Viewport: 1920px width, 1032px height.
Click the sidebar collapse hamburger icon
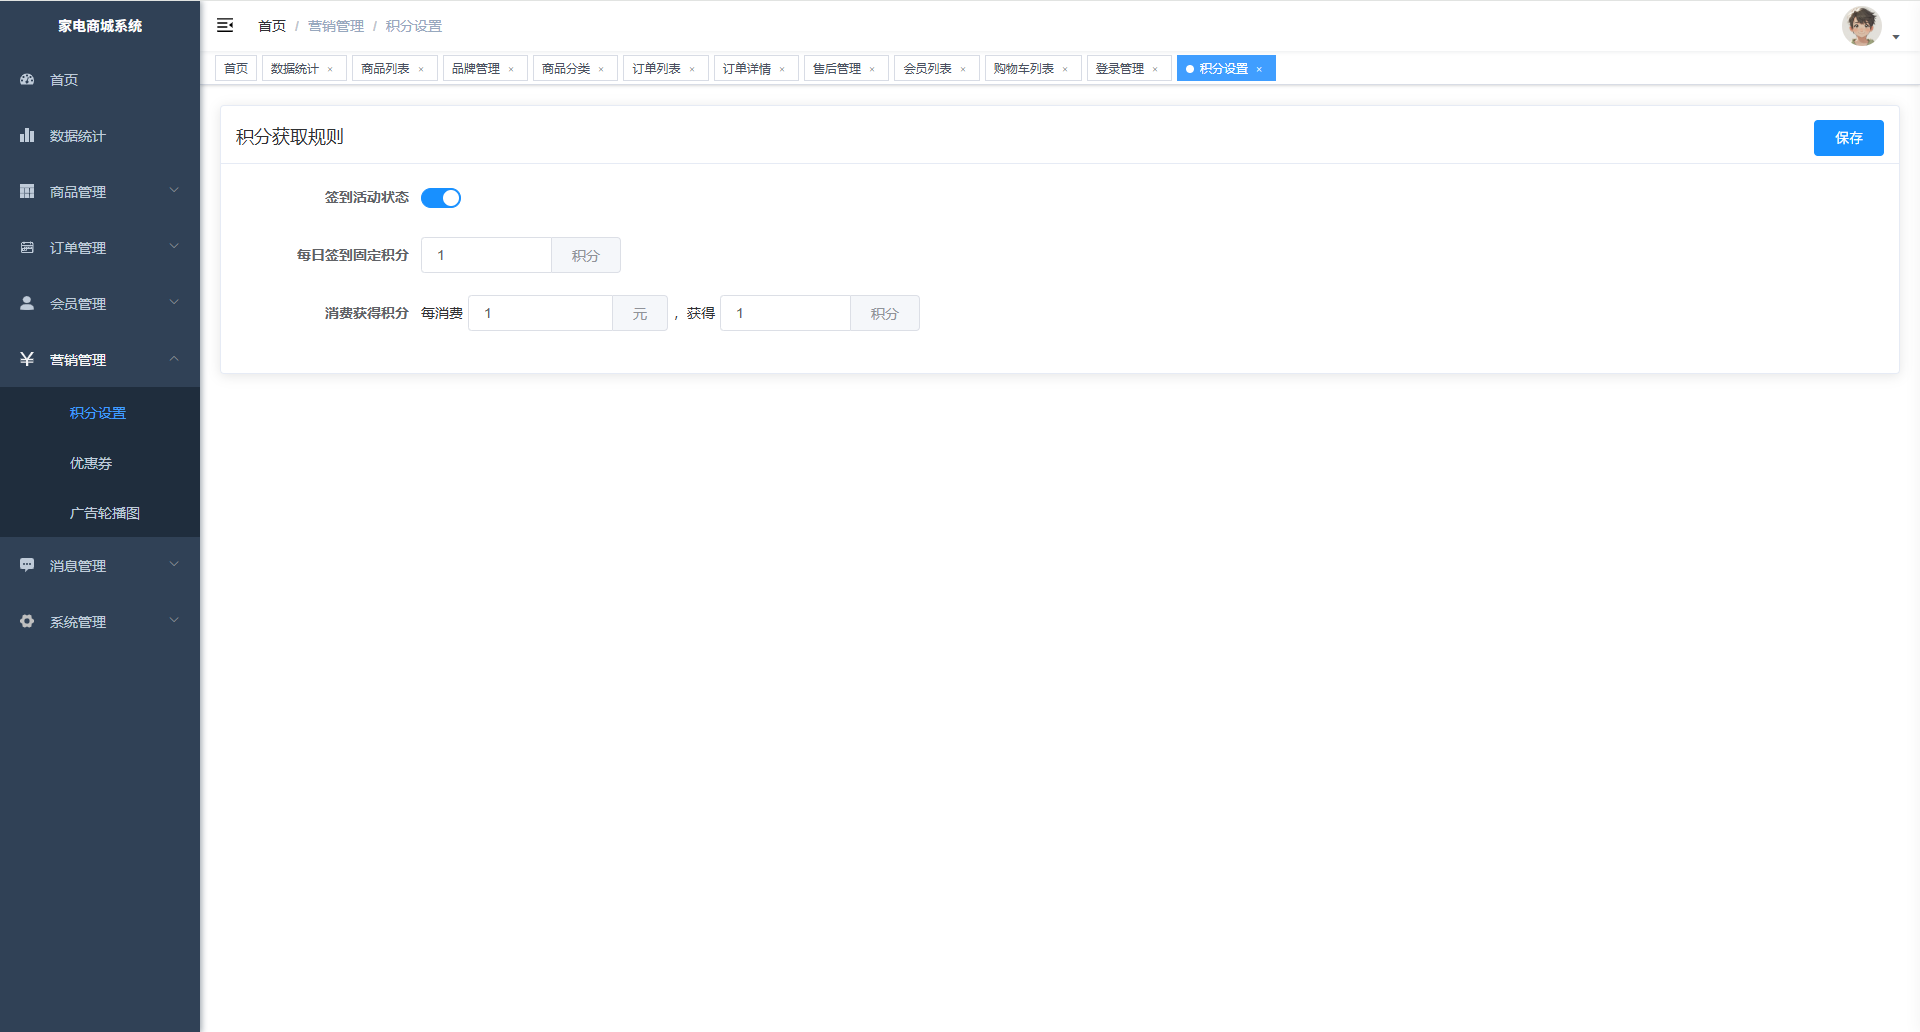pos(225,25)
